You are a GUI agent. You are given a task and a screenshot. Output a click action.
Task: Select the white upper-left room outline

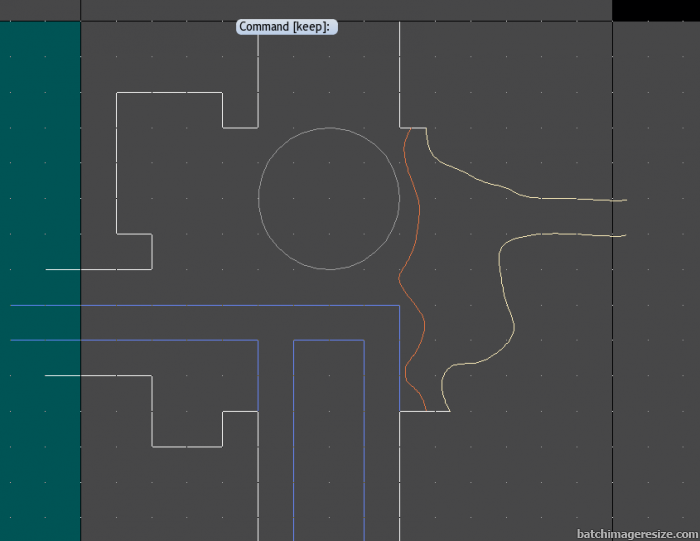coord(117,160)
